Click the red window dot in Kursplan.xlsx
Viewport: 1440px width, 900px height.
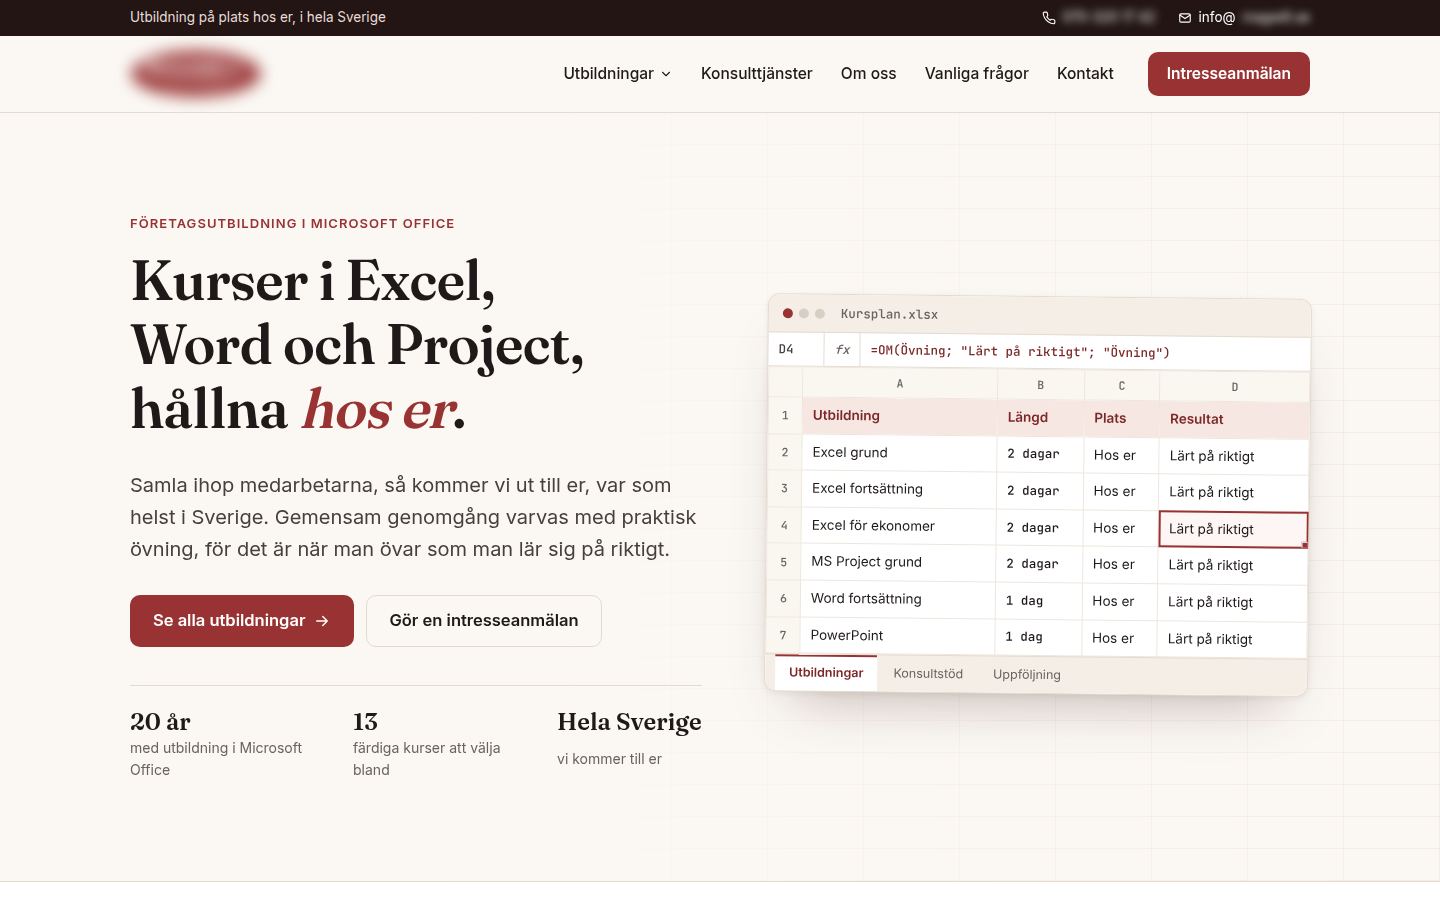tap(788, 313)
